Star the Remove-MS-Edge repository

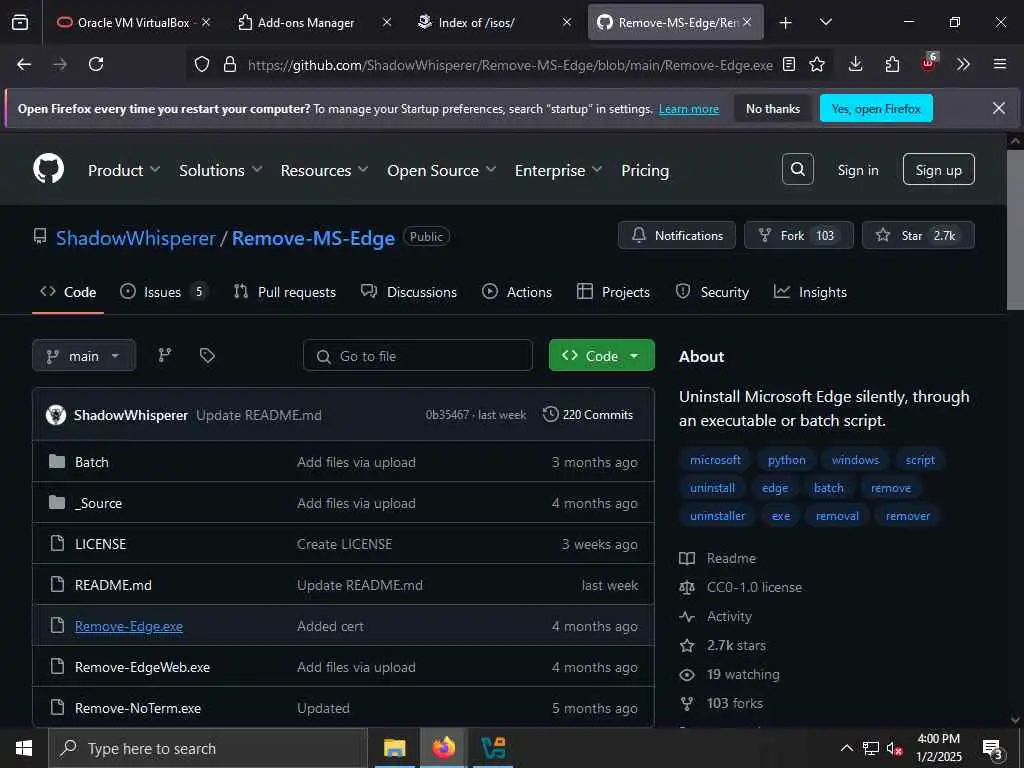point(918,235)
